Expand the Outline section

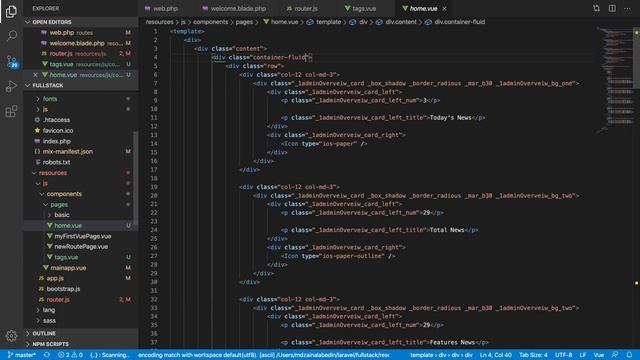pos(81,333)
